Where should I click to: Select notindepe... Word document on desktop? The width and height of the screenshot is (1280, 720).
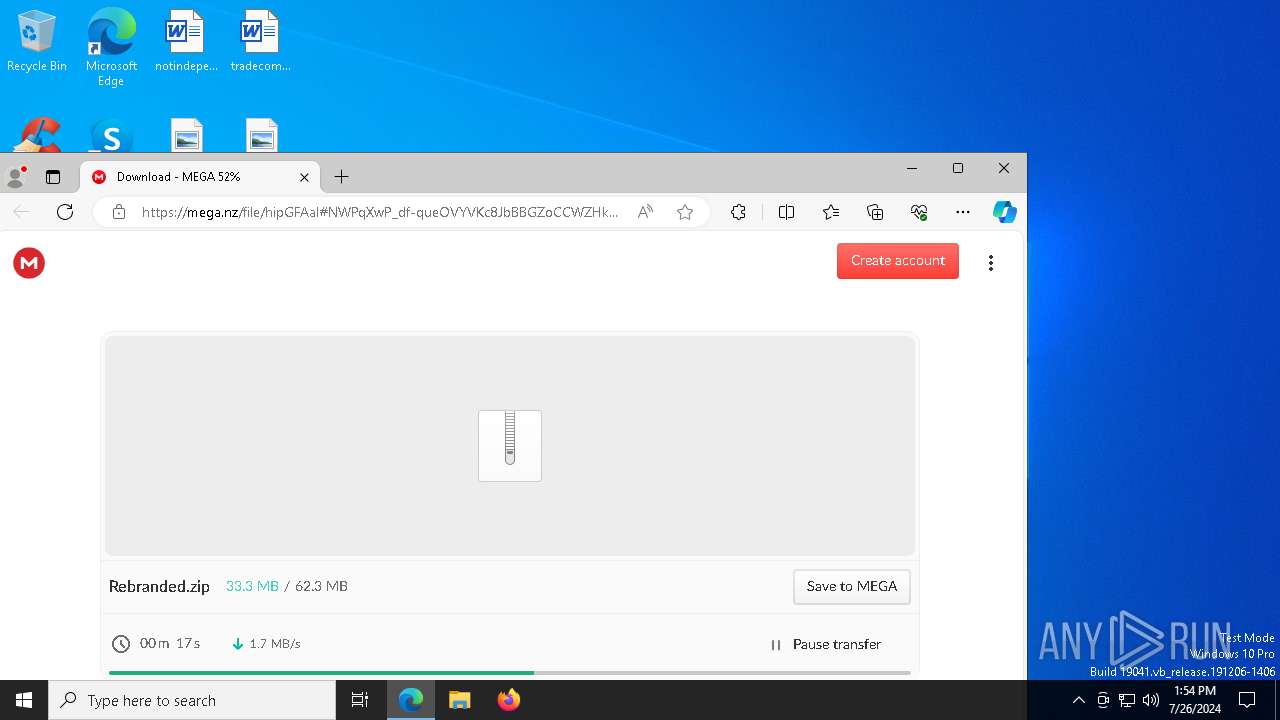(x=186, y=42)
